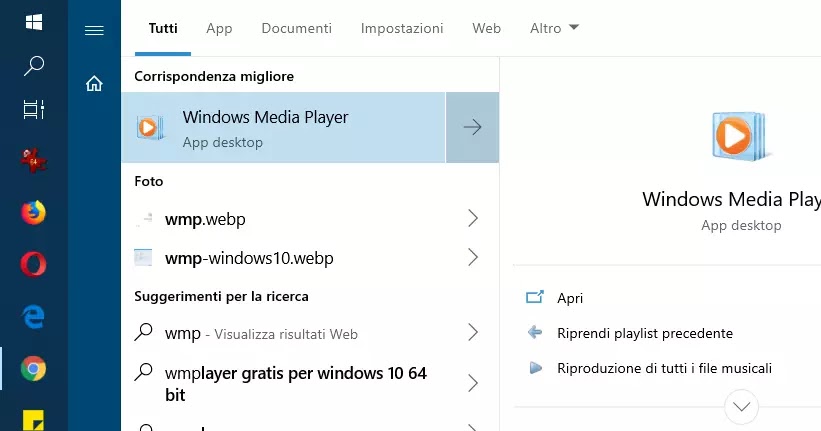The image size is (821, 431).
Task: Launch Opera from the taskbar
Action: tap(34, 264)
